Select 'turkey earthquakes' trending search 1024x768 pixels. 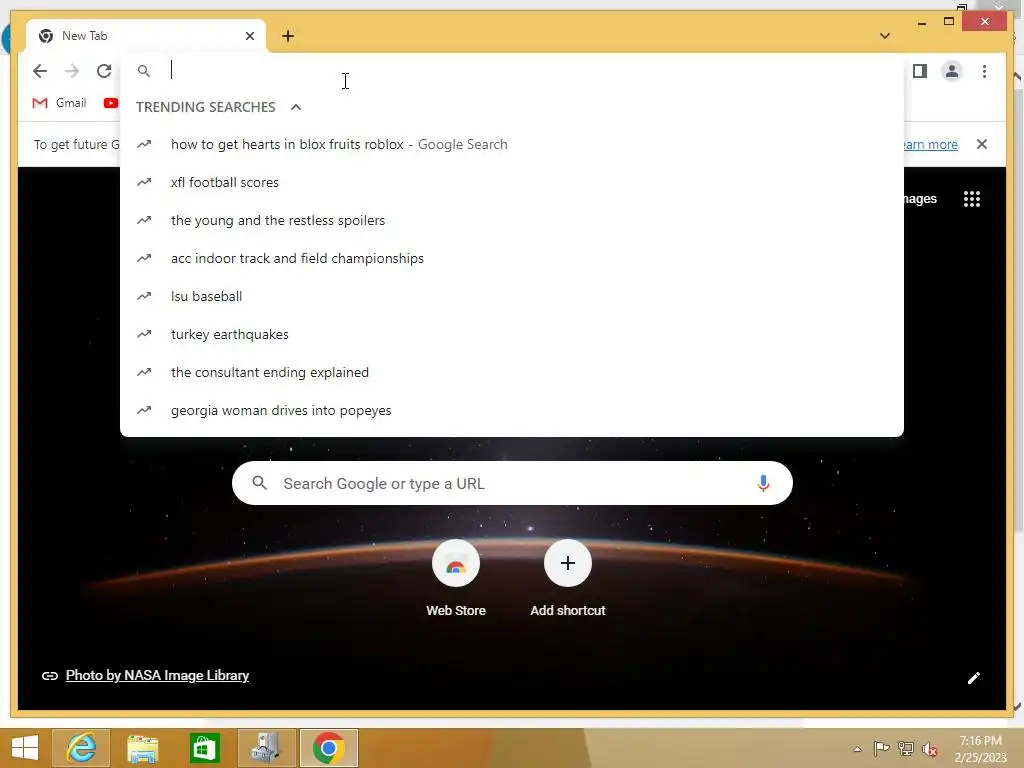pos(512,334)
